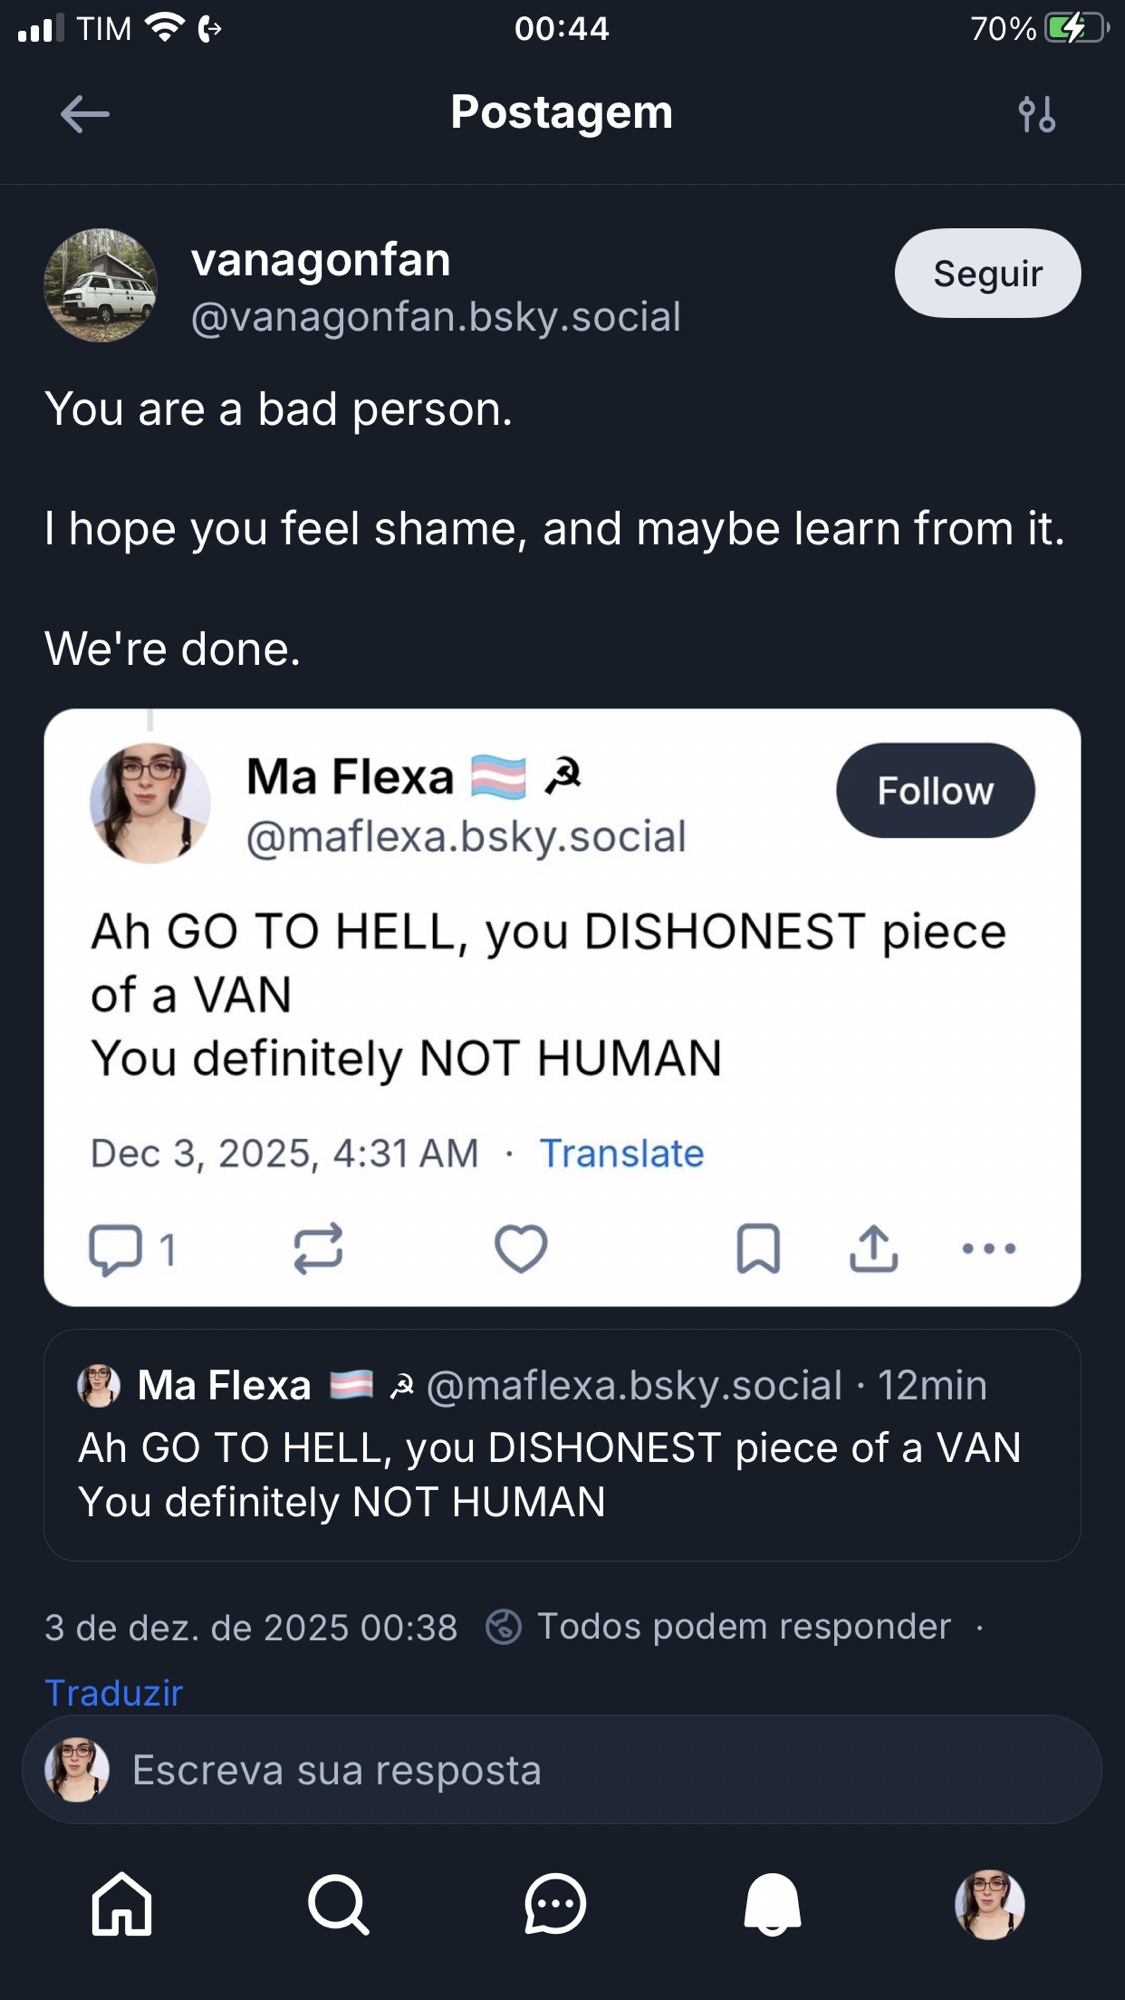1125x2000 pixels.
Task: Tap the reply comment icon in screenshot
Action: click(x=115, y=1249)
